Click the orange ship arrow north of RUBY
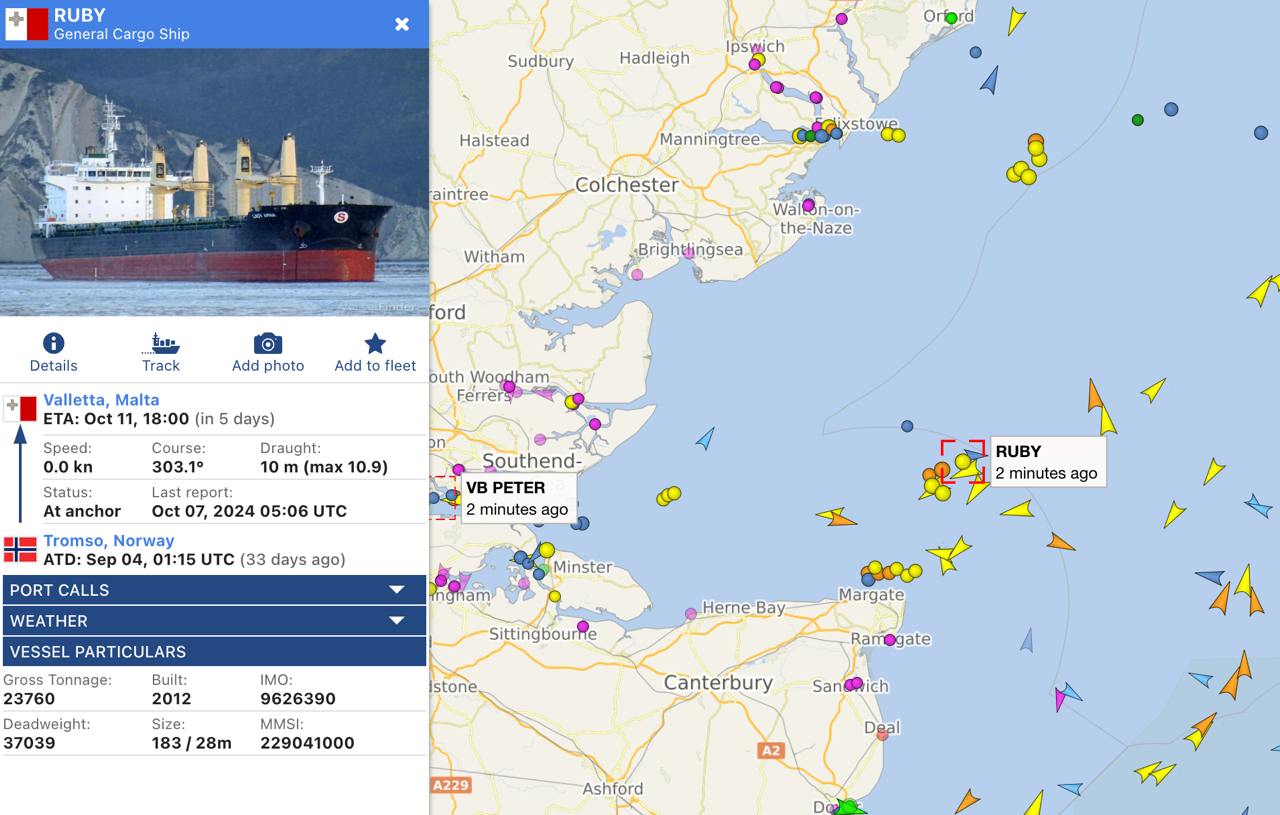1280x815 pixels. [x=1094, y=394]
